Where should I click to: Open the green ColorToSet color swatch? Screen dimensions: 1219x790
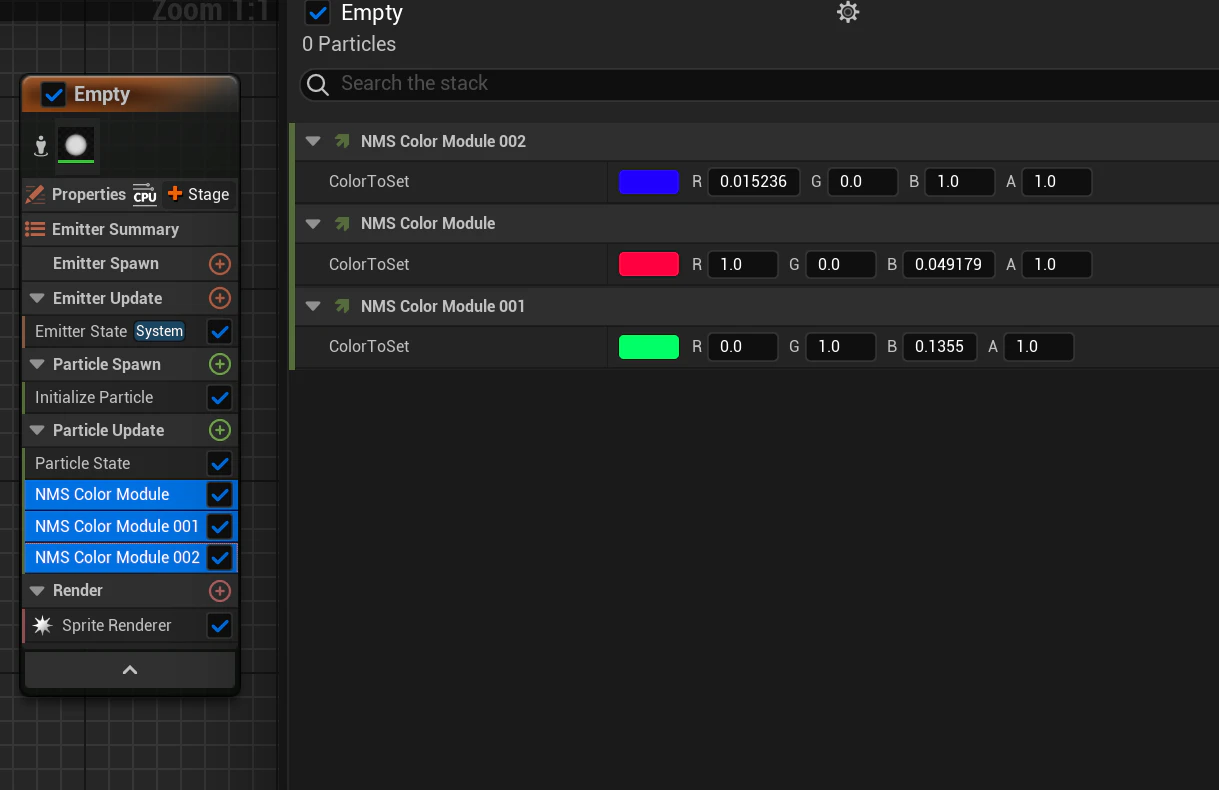[649, 347]
